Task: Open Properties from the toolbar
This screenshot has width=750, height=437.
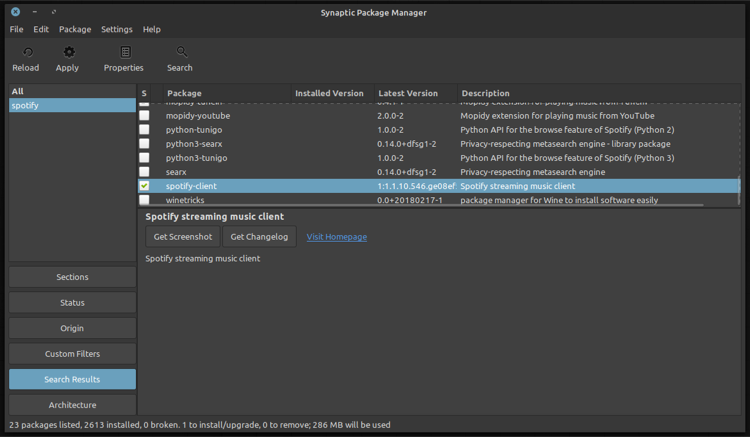Action: click(123, 59)
